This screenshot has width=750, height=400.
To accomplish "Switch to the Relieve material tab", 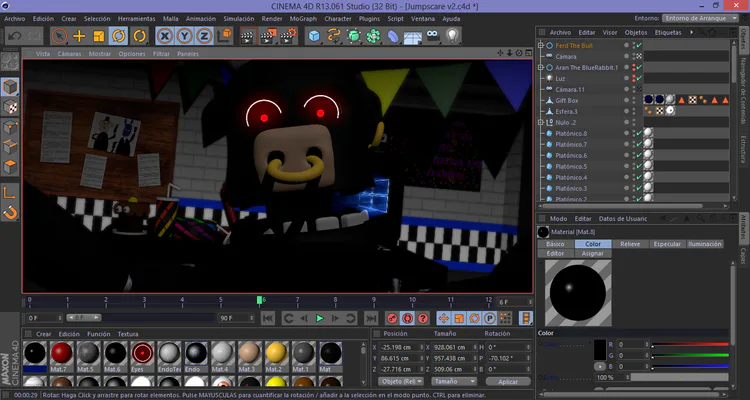I will tap(630, 244).
